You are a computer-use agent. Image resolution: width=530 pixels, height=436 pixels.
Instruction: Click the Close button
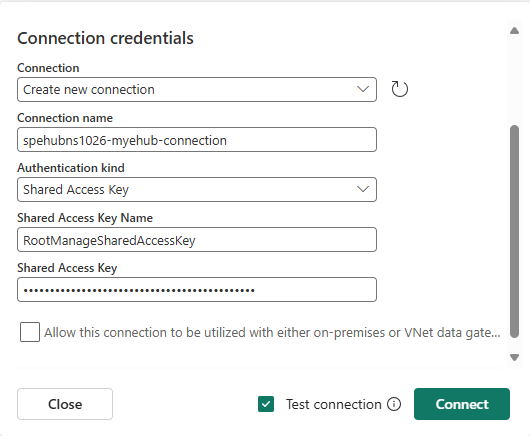click(x=65, y=404)
